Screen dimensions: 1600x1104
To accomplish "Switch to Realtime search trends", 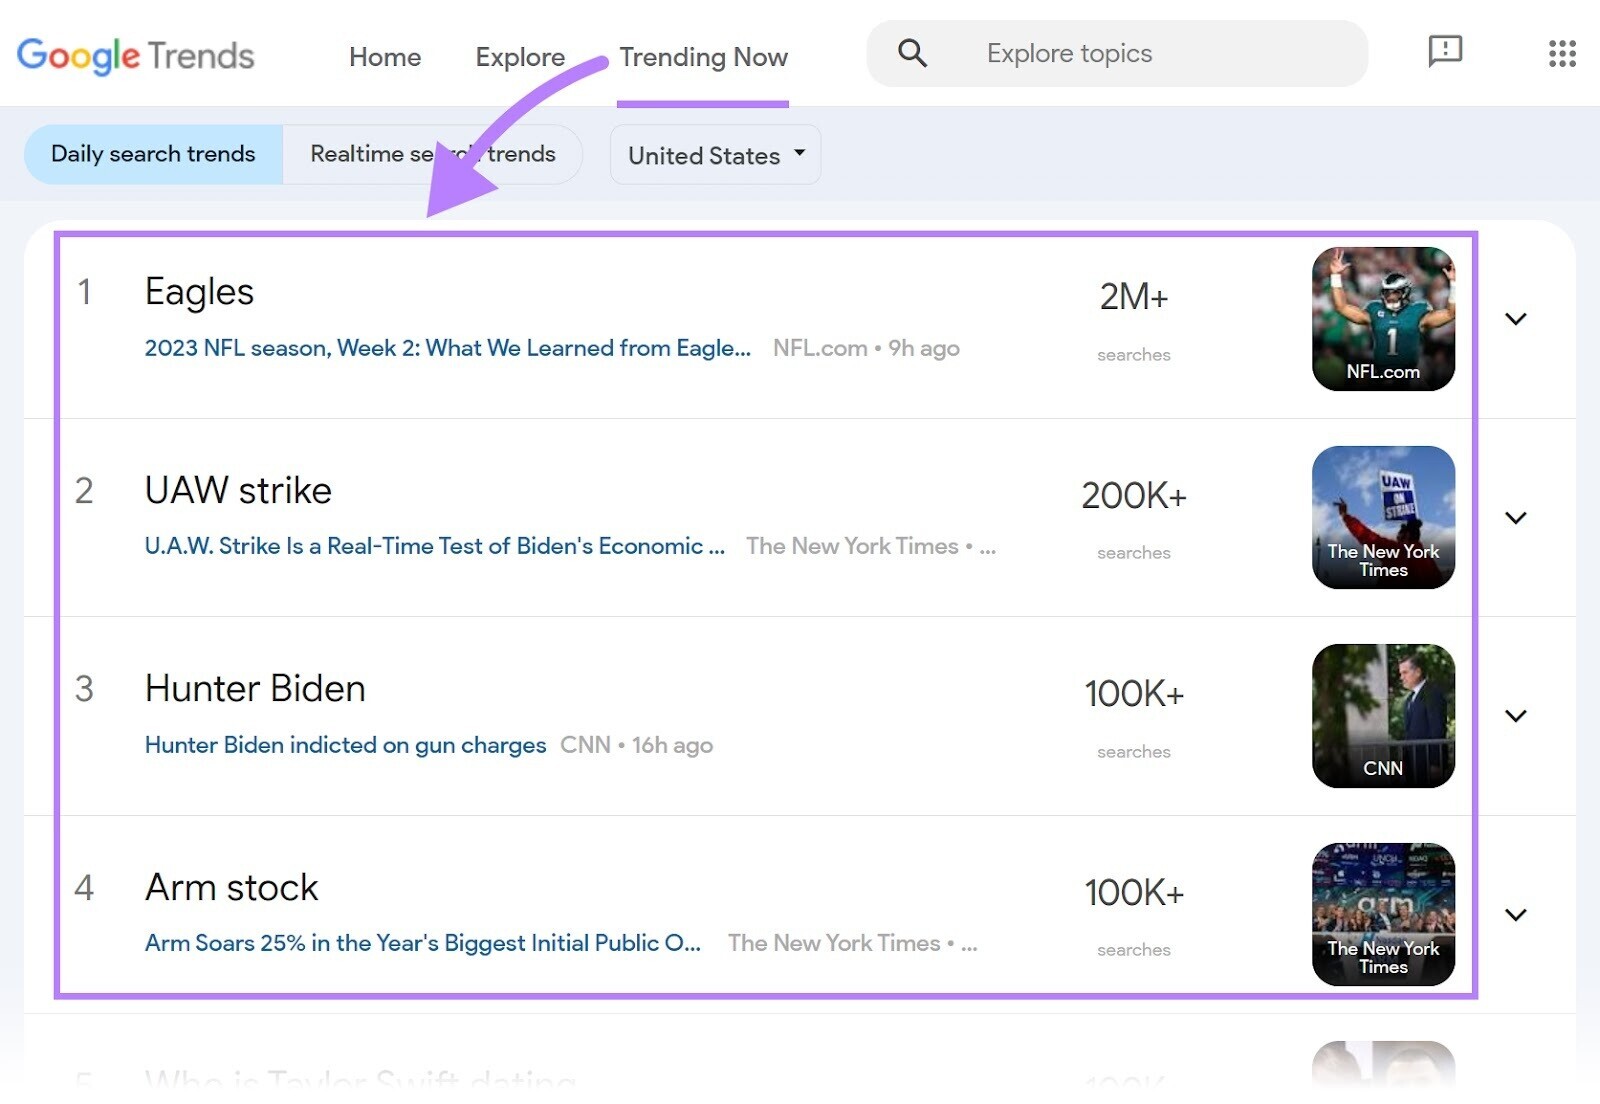I will pos(432,154).
